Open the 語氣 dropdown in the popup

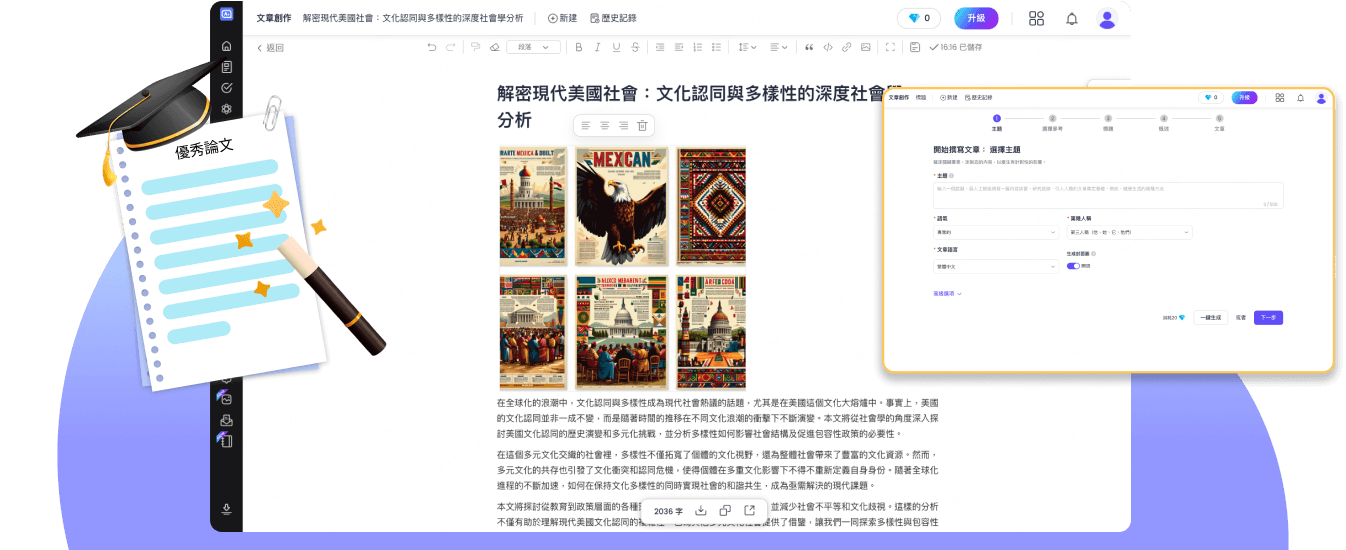pos(995,232)
